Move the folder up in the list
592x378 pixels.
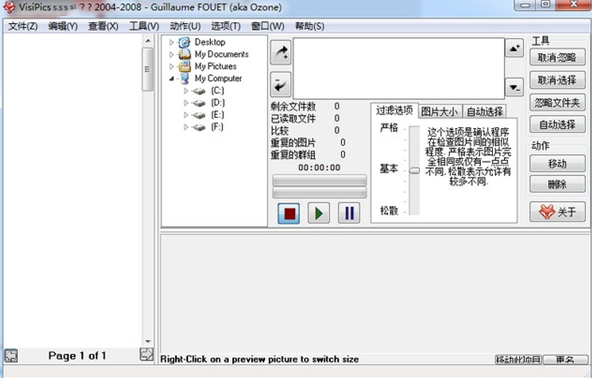[514, 48]
